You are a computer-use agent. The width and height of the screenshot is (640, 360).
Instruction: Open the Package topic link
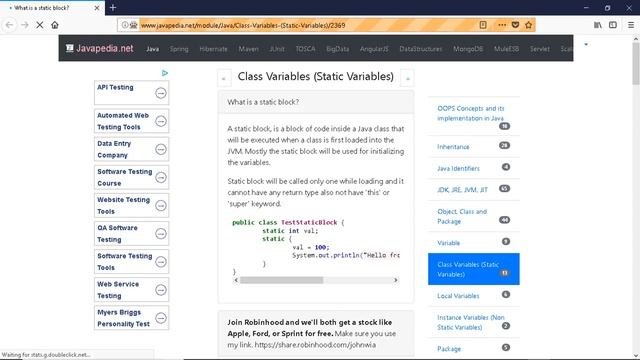pyautogui.click(x=449, y=349)
